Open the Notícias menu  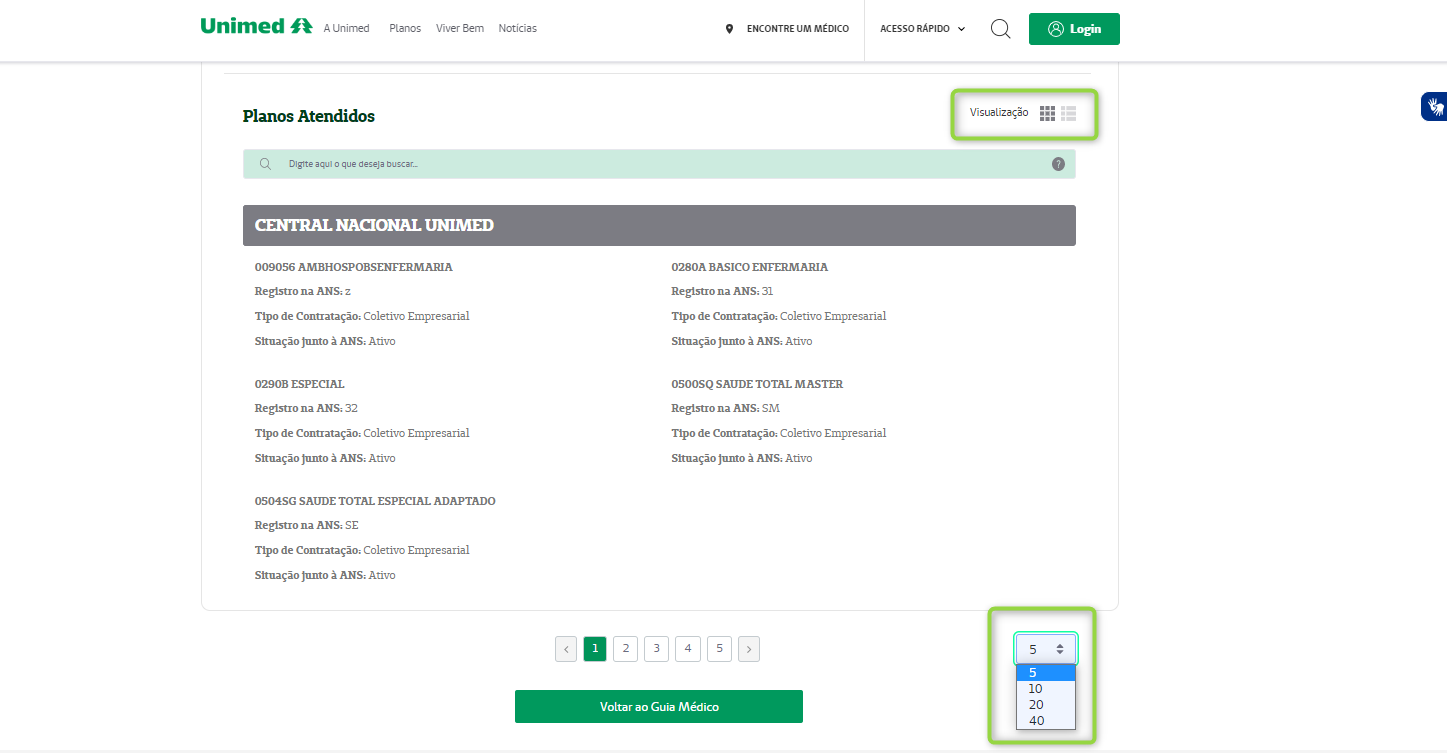tap(518, 28)
